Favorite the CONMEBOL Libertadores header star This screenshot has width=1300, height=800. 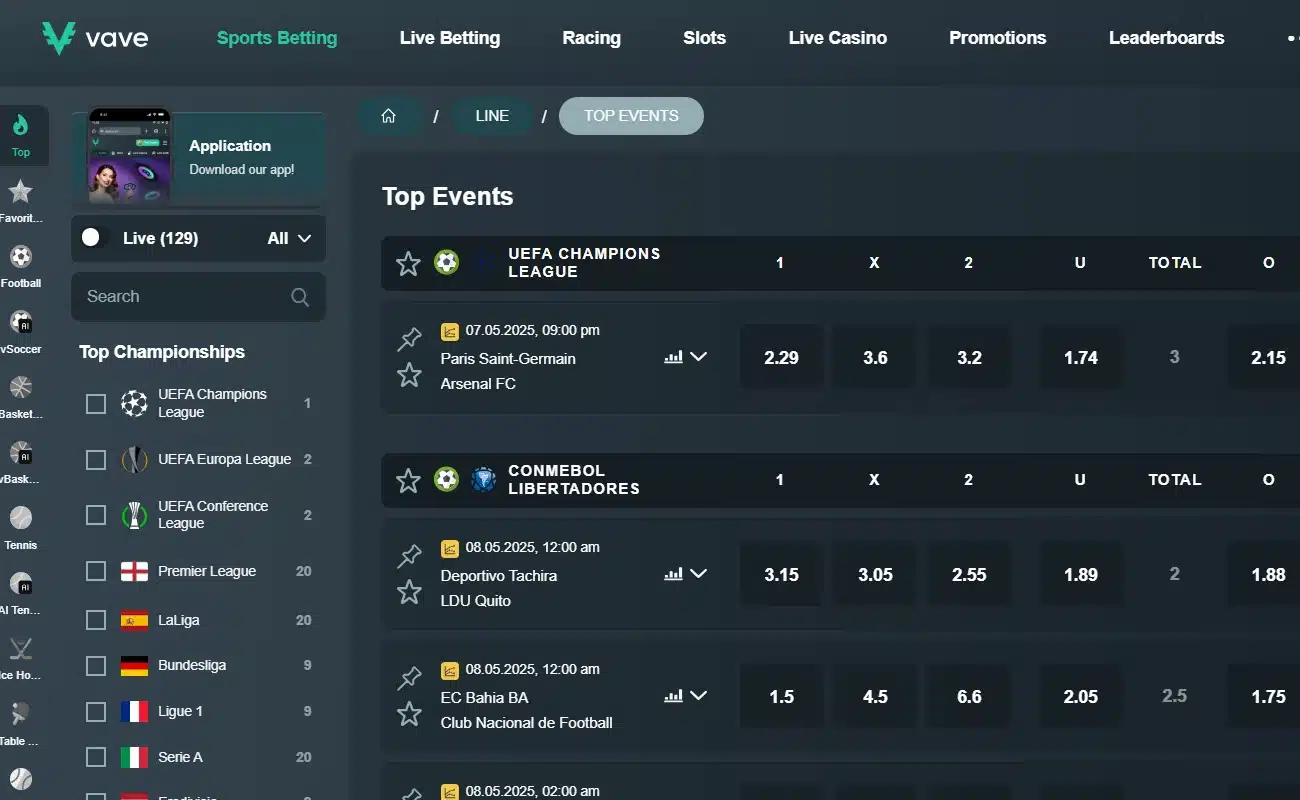(408, 480)
